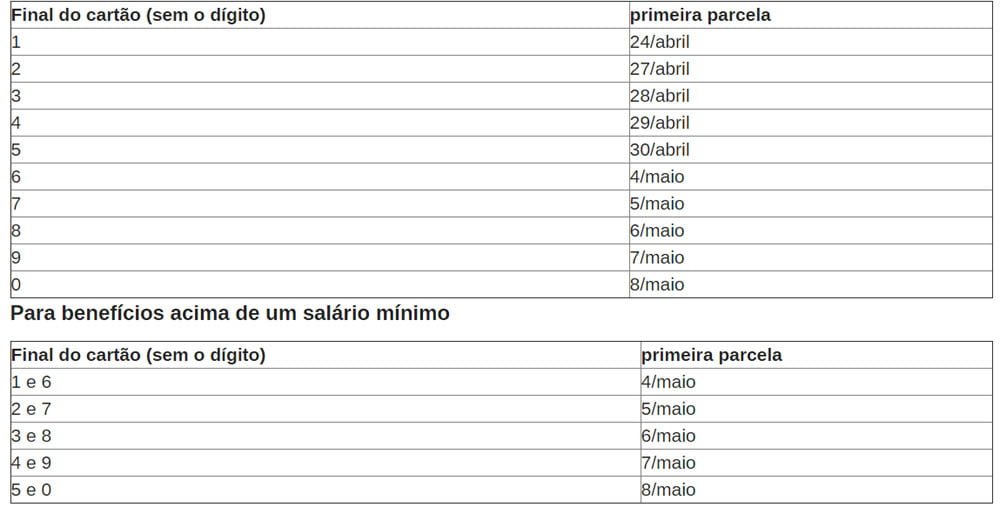The height and width of the screenshot is (507, 1000).
Task: Select the date next to "5 e 0"
Action: pos(669,490)
